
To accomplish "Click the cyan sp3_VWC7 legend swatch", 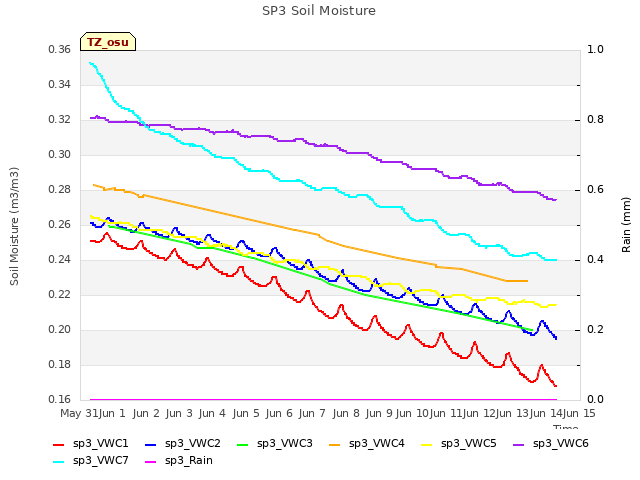I will click(59, 462).
